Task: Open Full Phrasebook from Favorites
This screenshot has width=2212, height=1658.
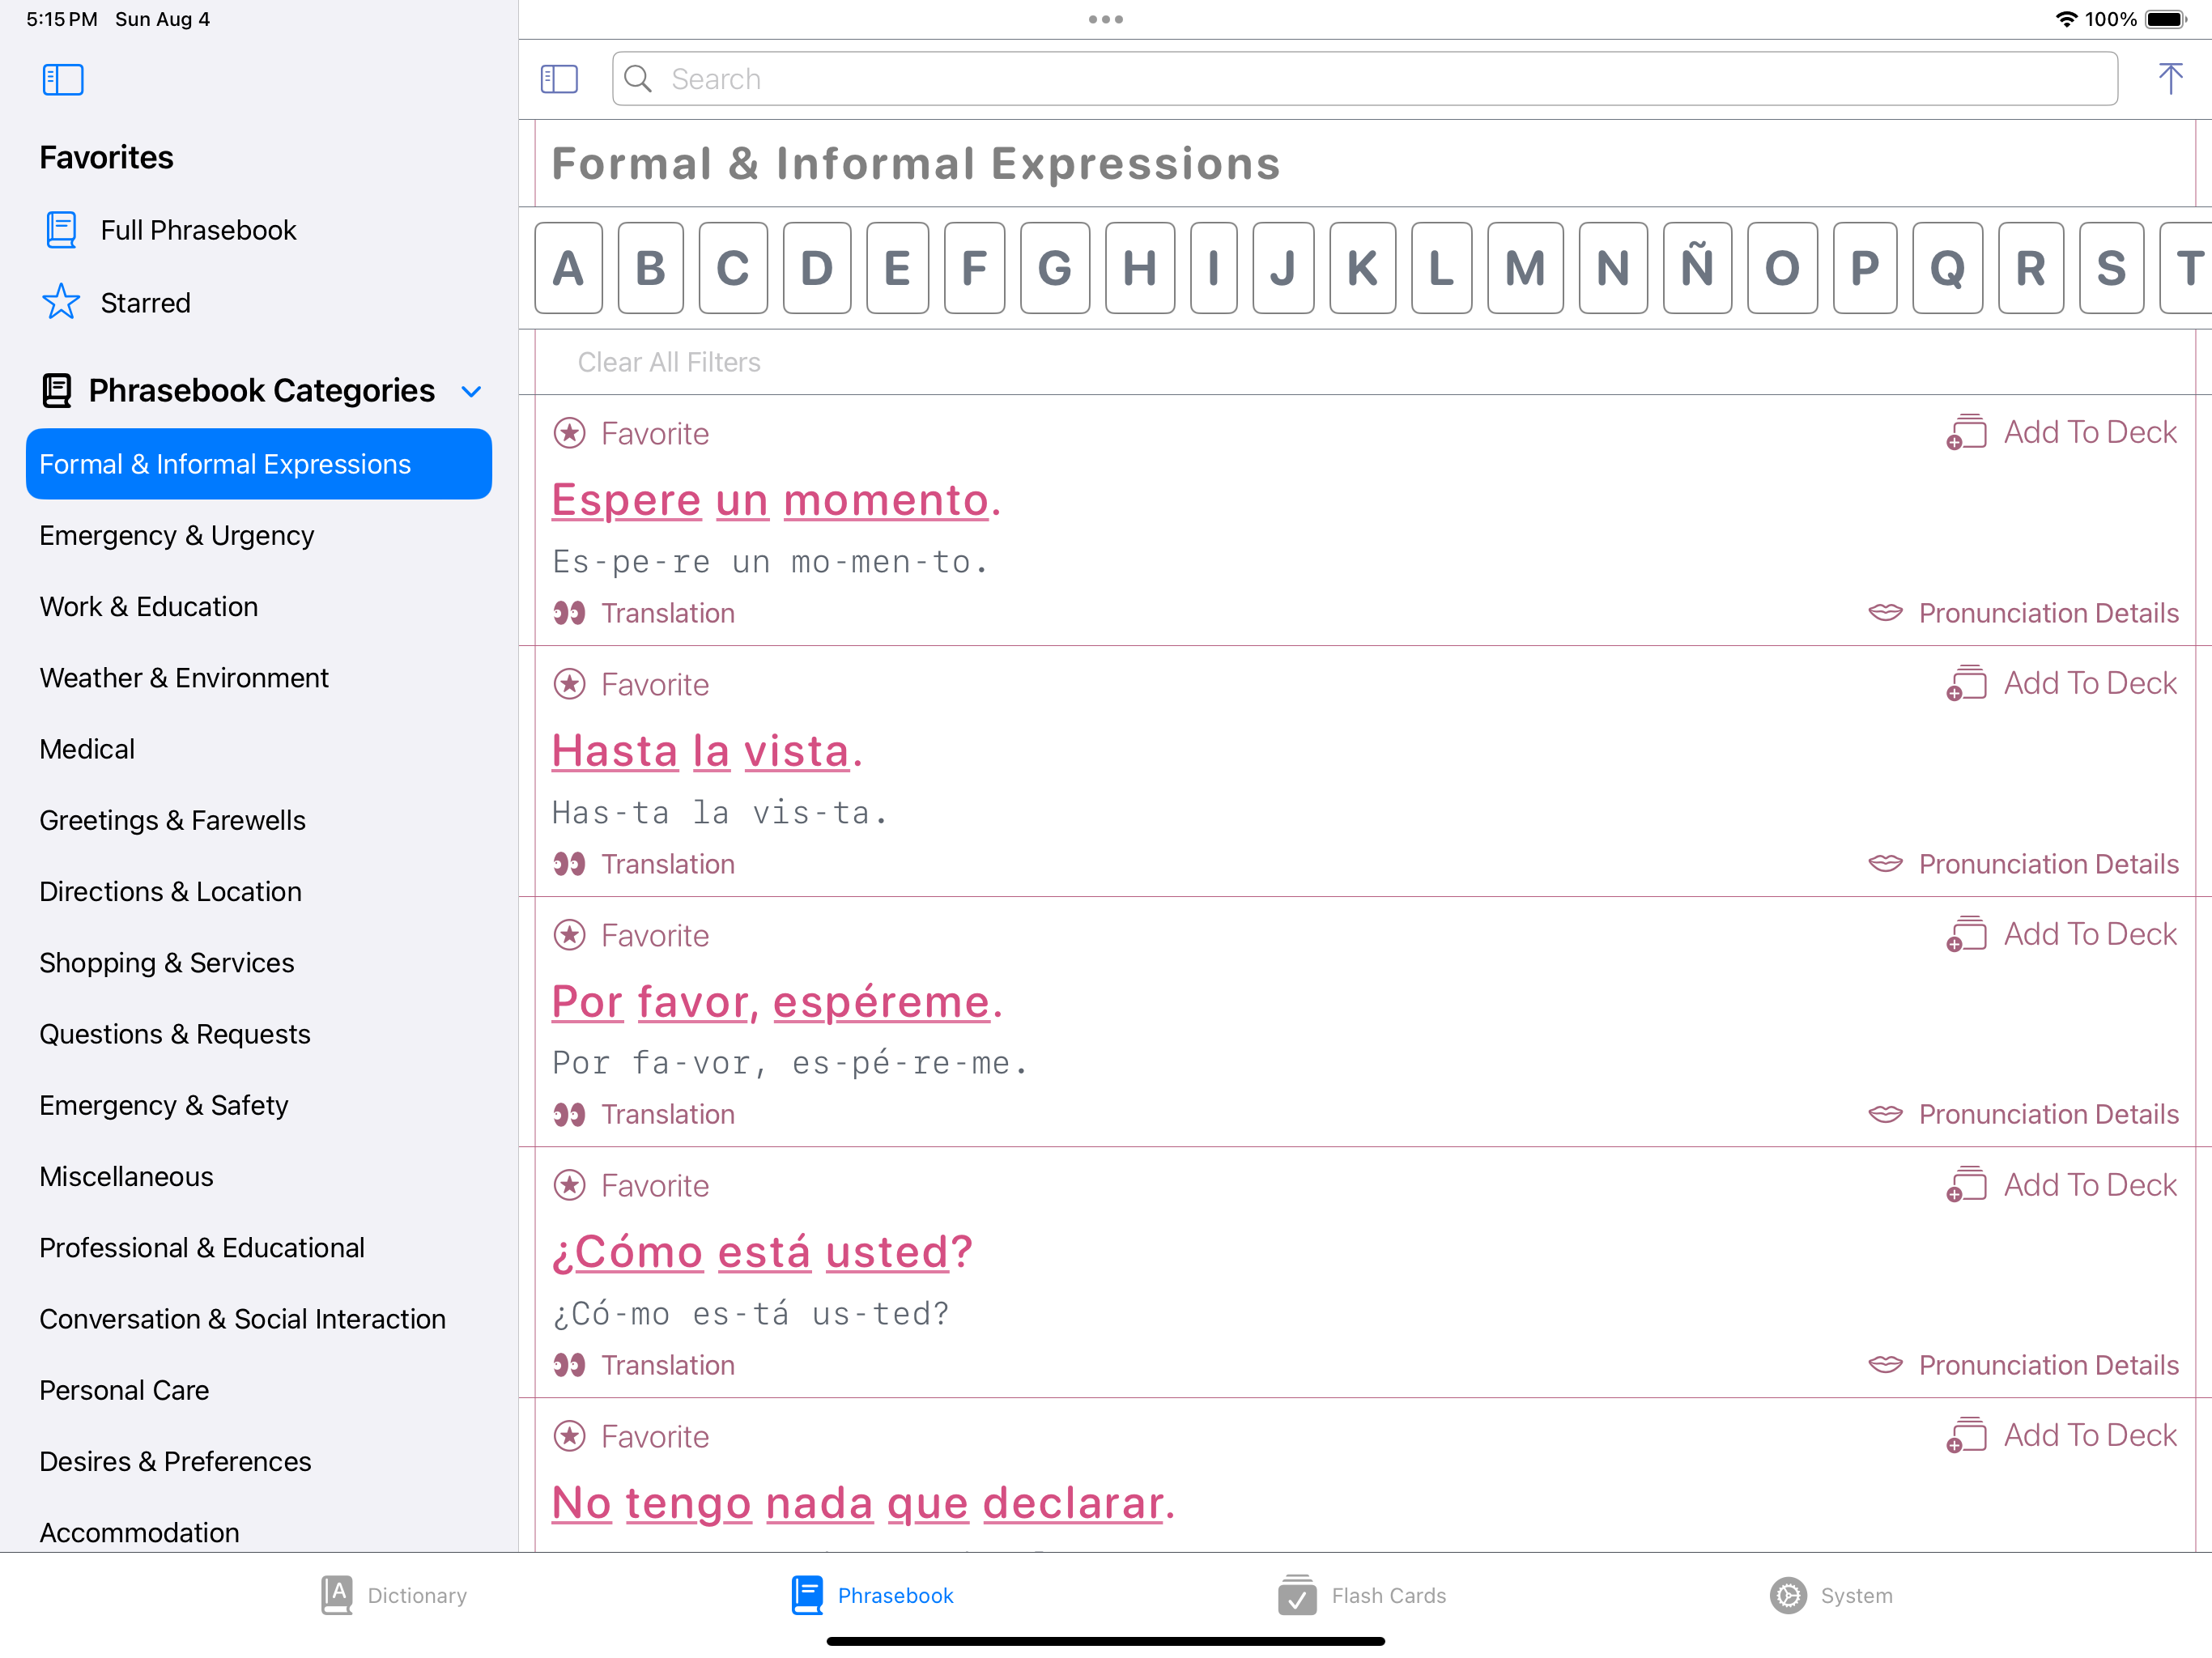Action: point(197,229)
